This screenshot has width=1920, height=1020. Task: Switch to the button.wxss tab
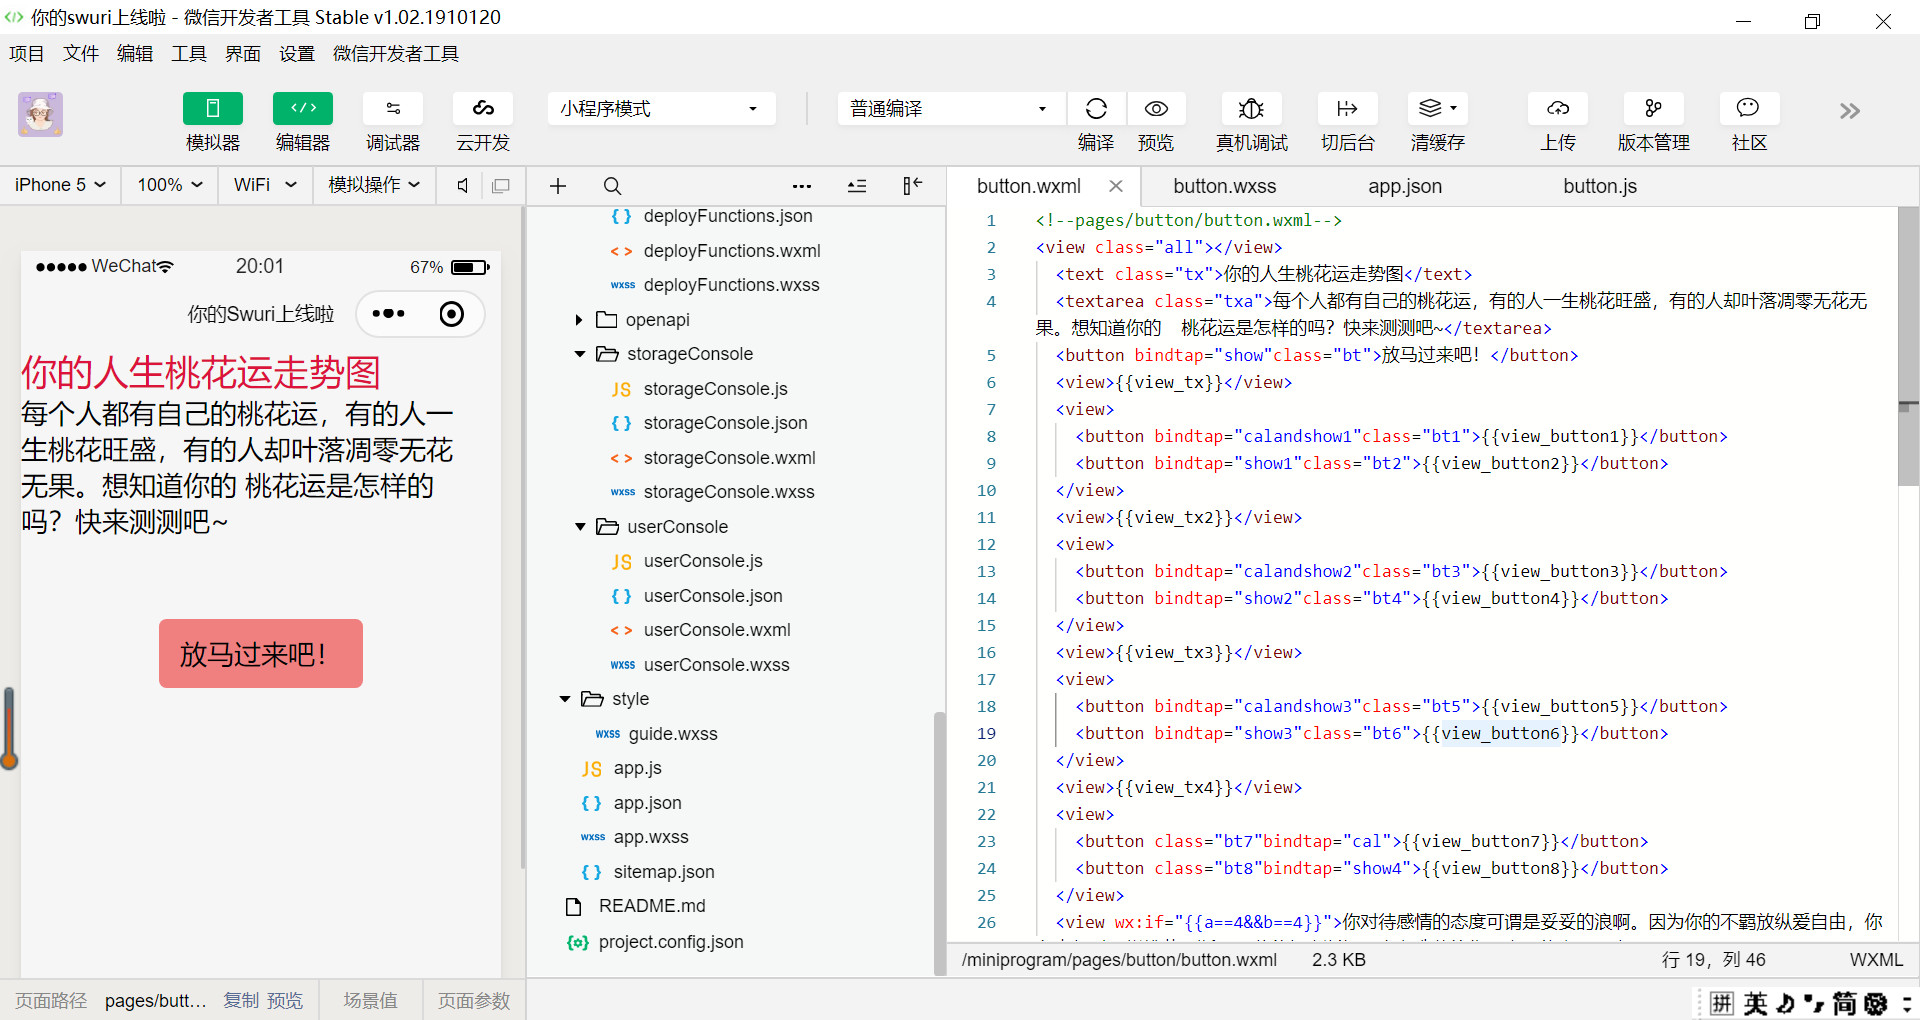pos(1225,186)
